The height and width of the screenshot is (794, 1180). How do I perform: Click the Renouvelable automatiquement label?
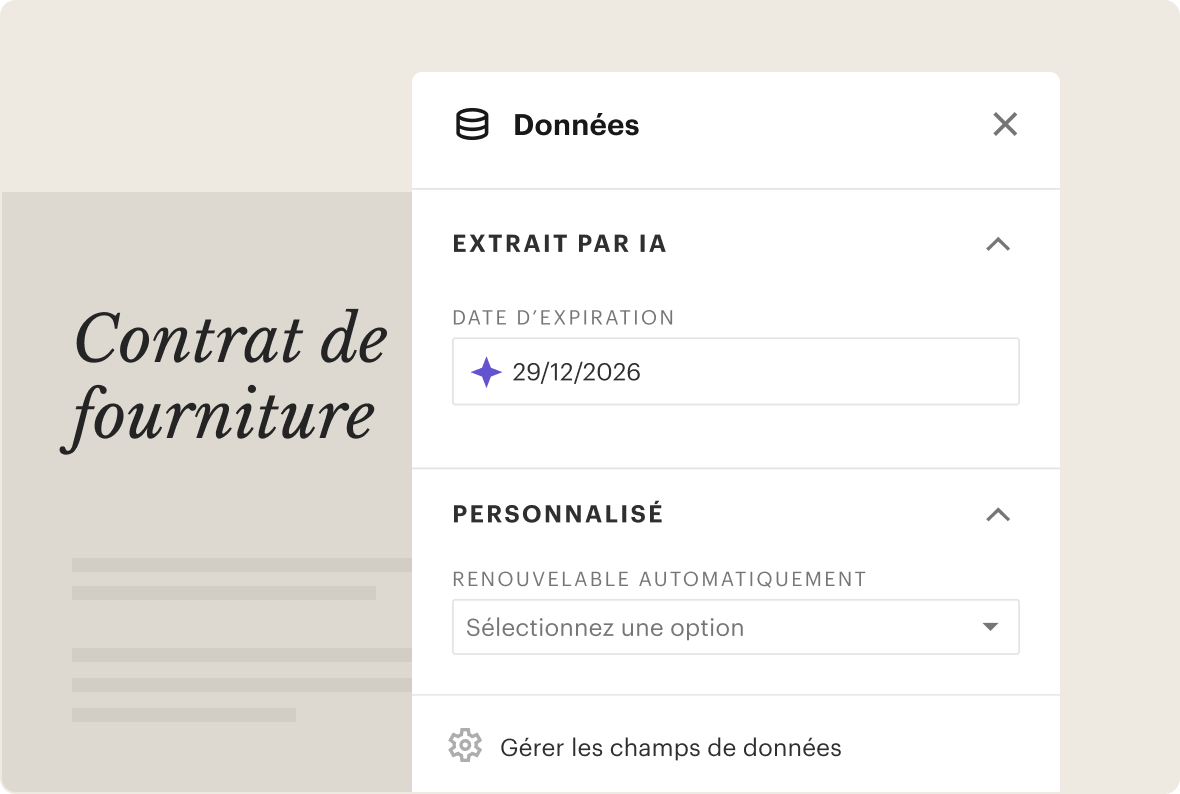[x=659, y=579]
